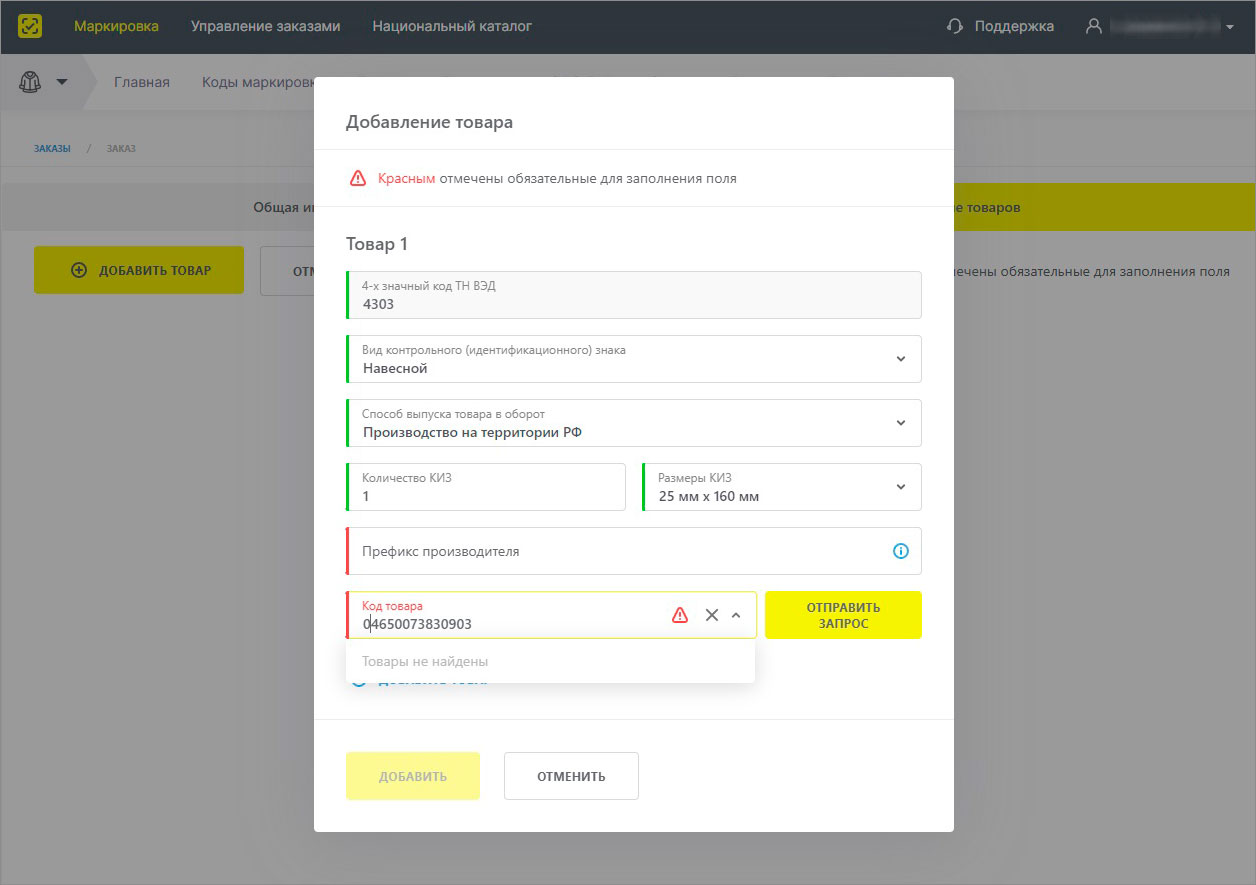Screen dimensions: 1256x885
Task: Click the 4-х значный код ТН ВЭД field
Action: [x=634, y=295]
